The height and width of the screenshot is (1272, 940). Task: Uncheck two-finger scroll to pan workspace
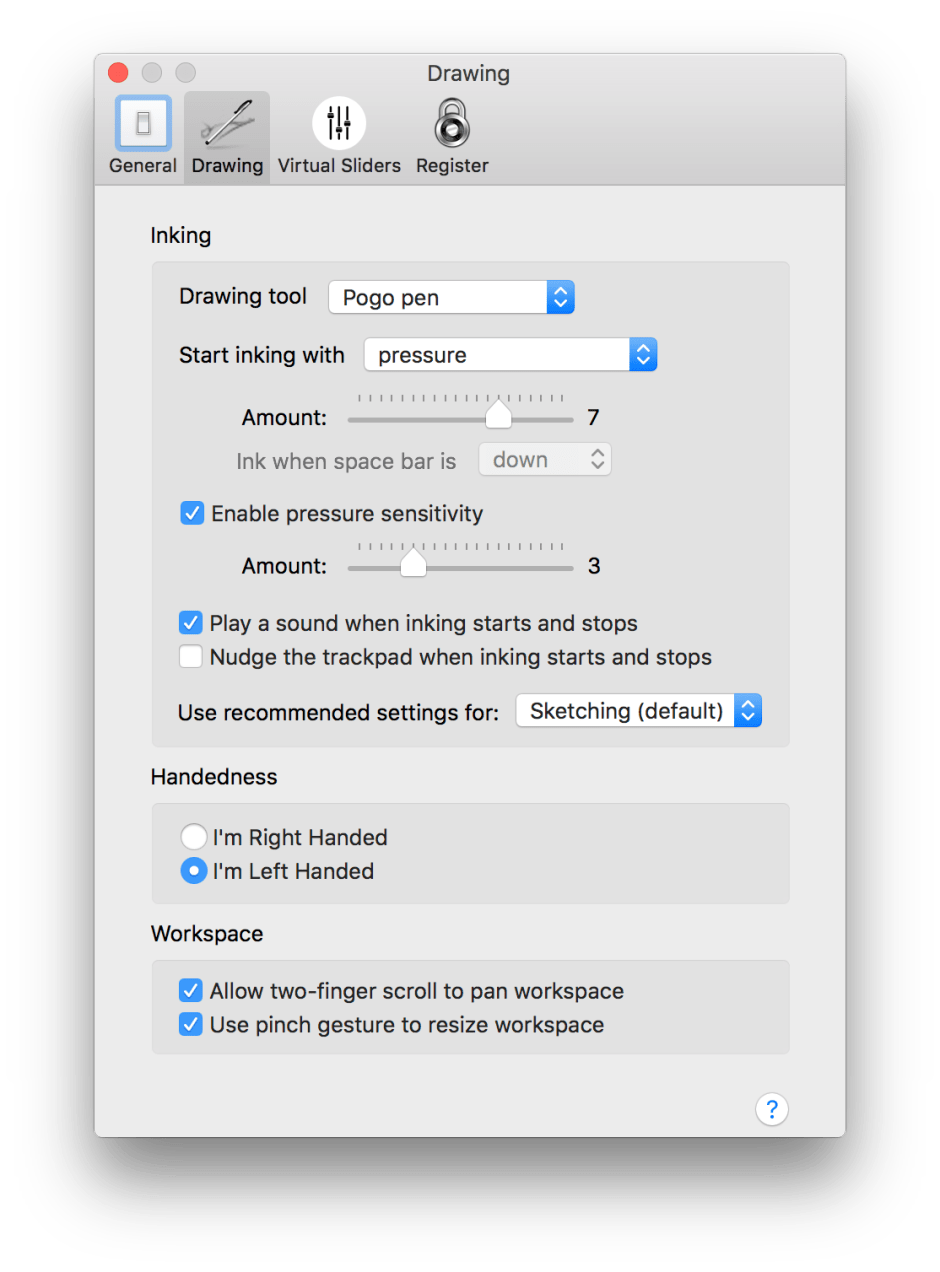pyautogui.click(x=191, y=990)
